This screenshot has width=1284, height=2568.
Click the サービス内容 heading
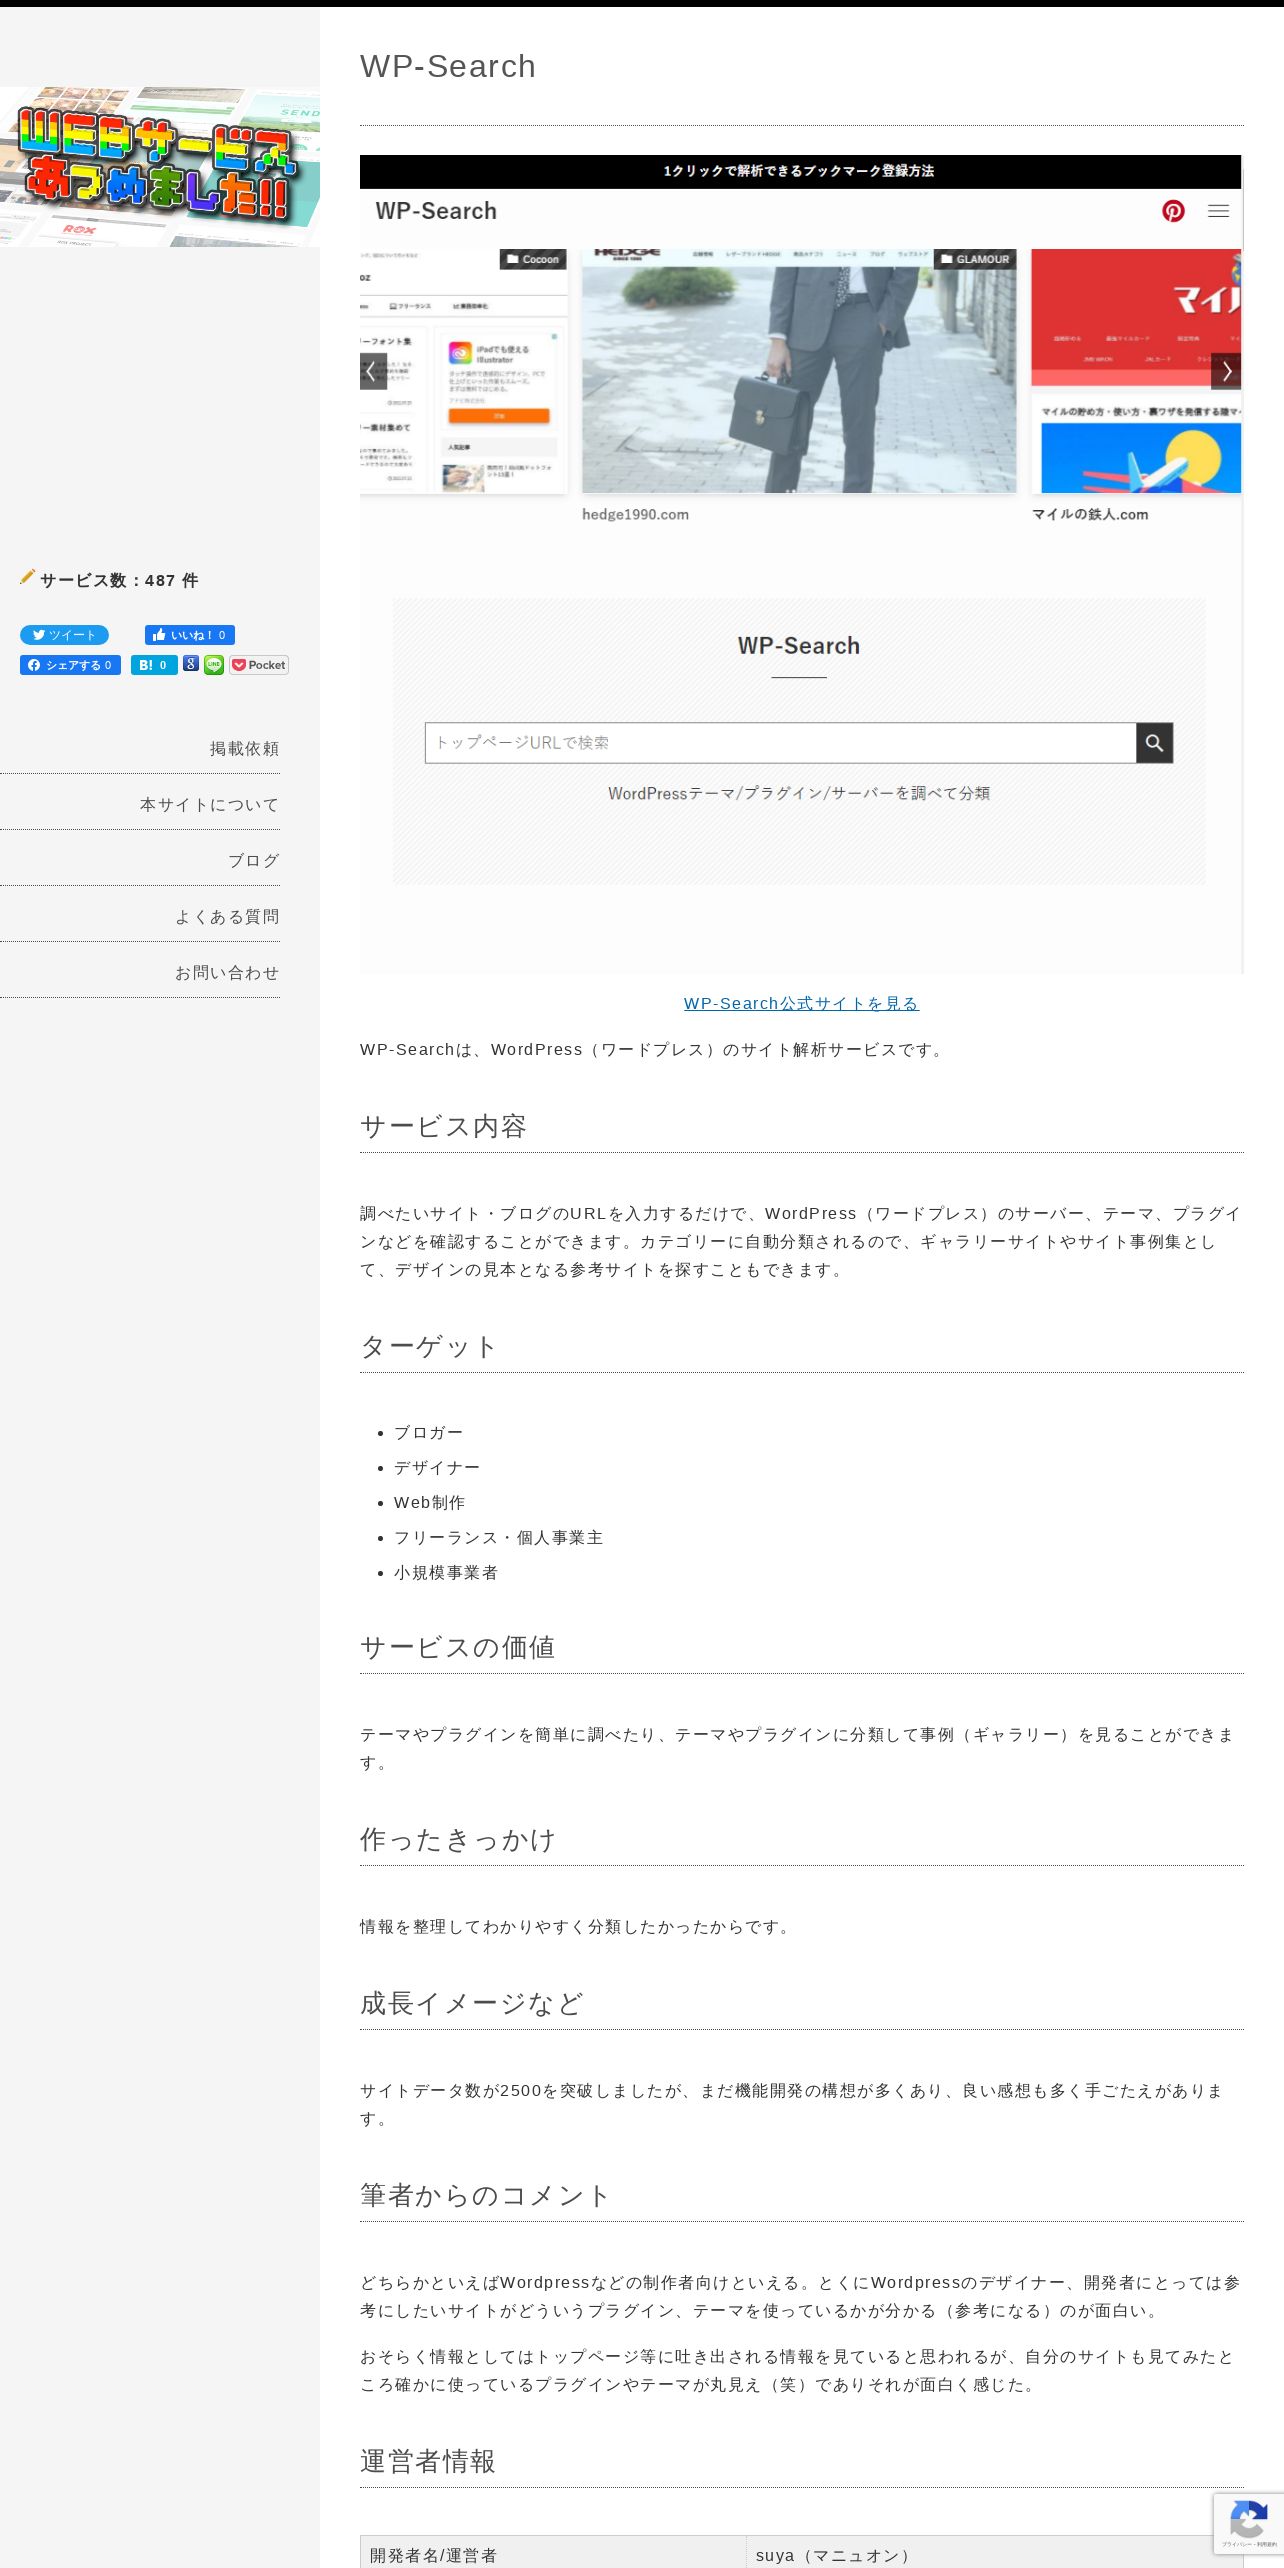(444, 1126)
